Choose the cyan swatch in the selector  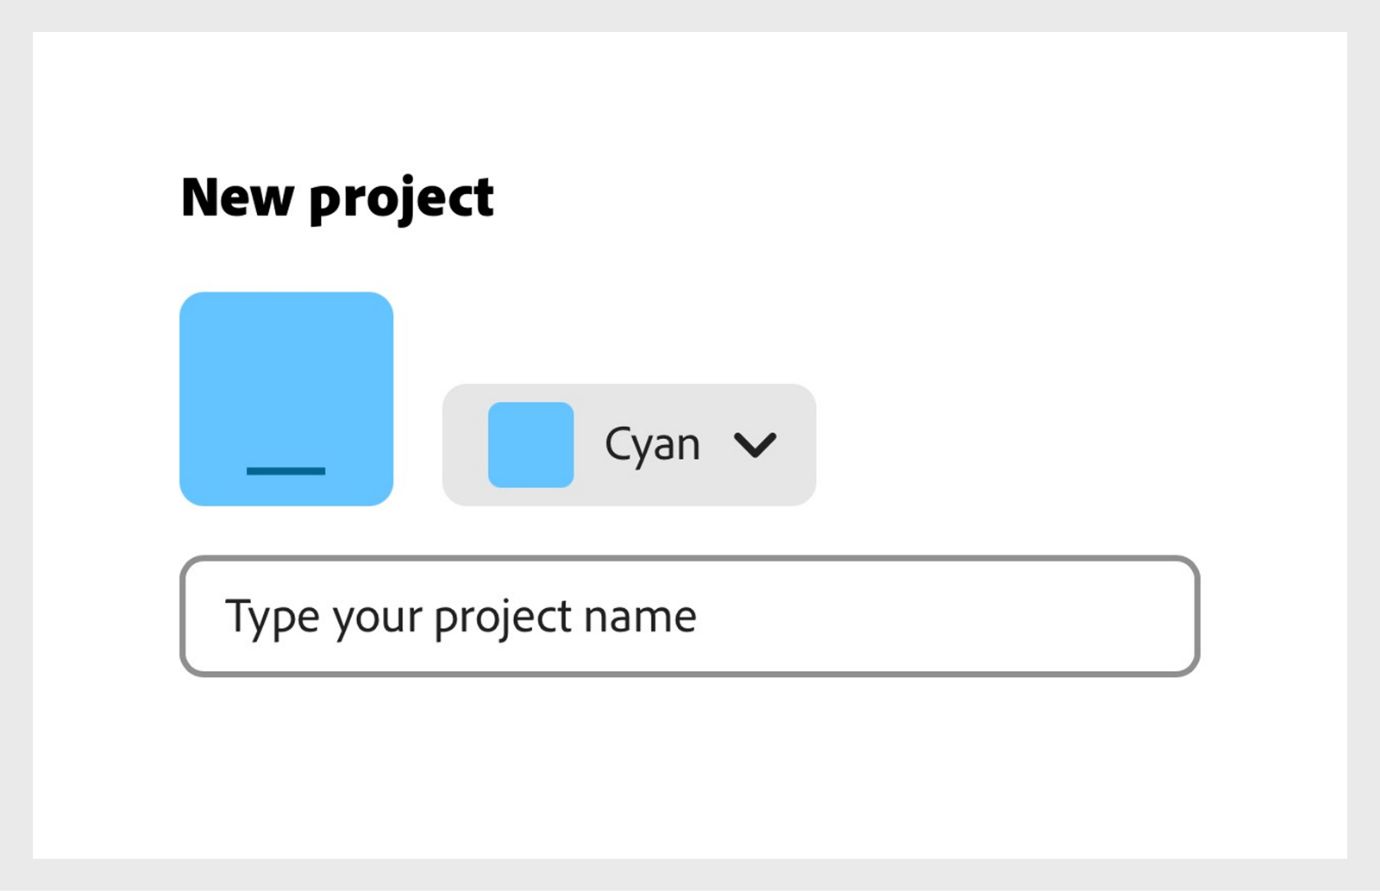(x=531, y=445)
